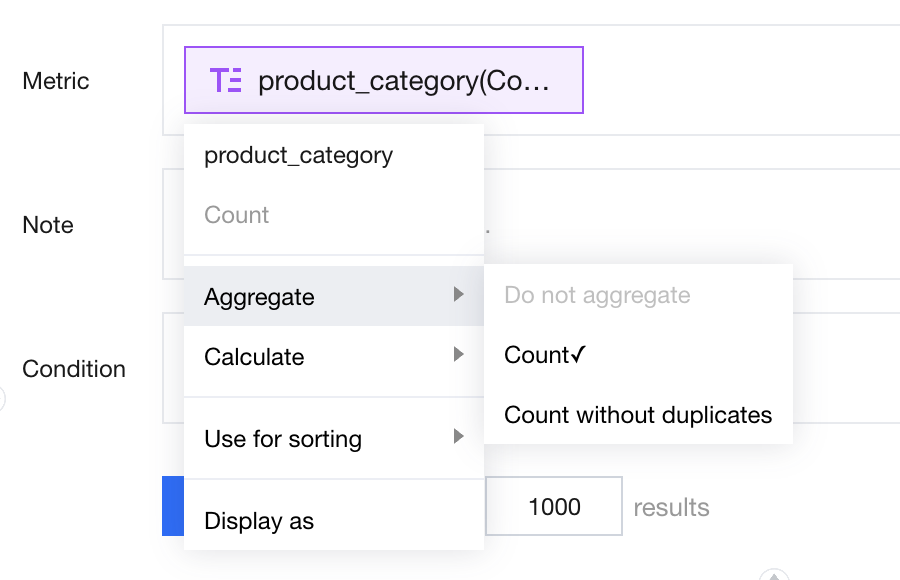Click empty area of the Metric field
This screenshot has height=580, width=900.
[x=740, y=81]
